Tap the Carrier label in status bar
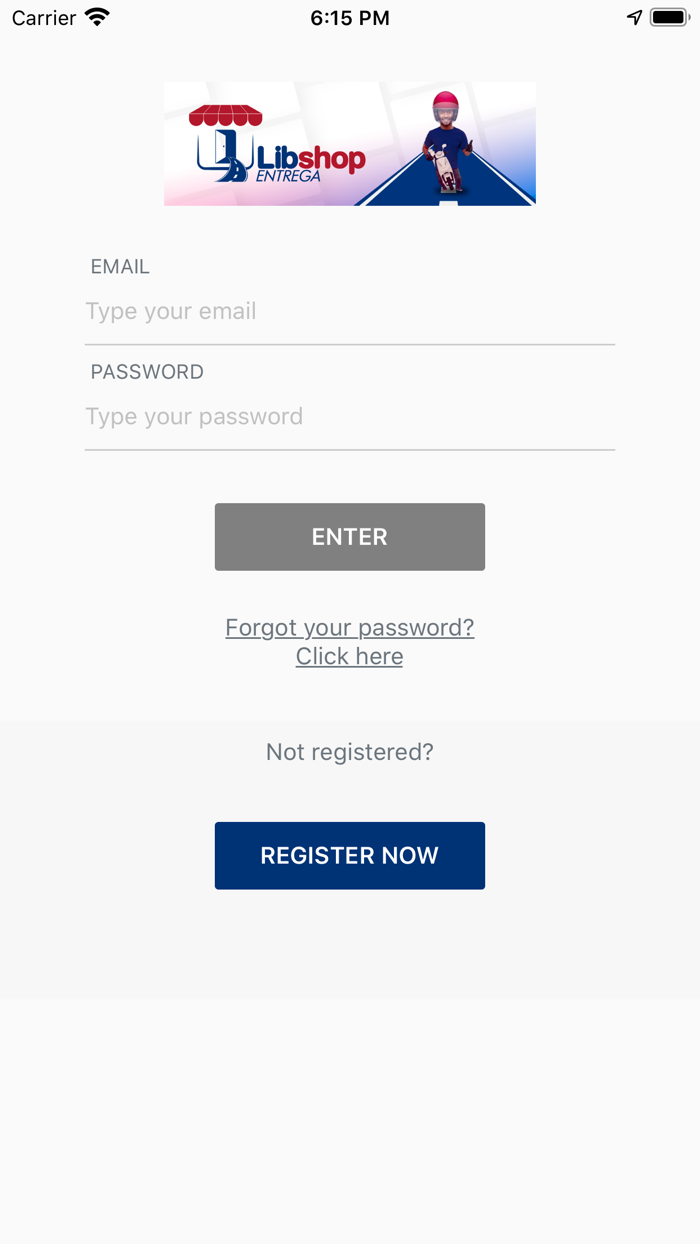The height and width of the screenshot is (1244, 700). pos(44,18)
